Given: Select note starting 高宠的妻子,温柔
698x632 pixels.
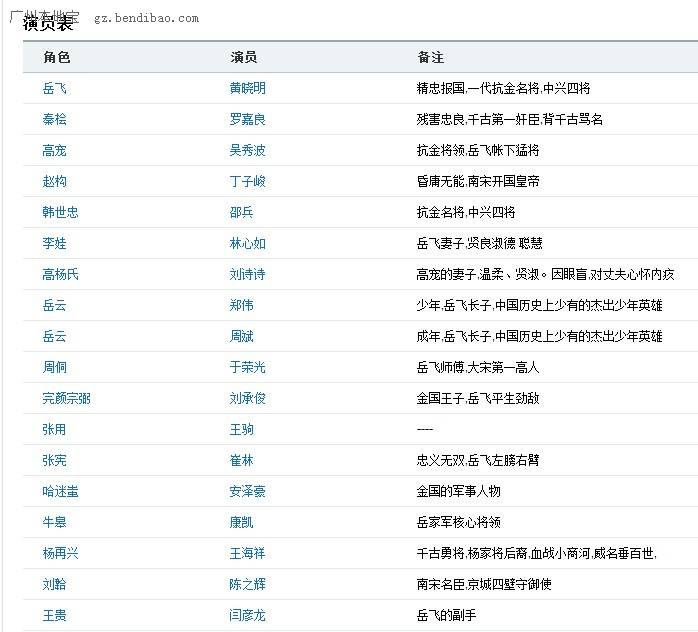Looking at the screenshot, I should click(545, 274).
